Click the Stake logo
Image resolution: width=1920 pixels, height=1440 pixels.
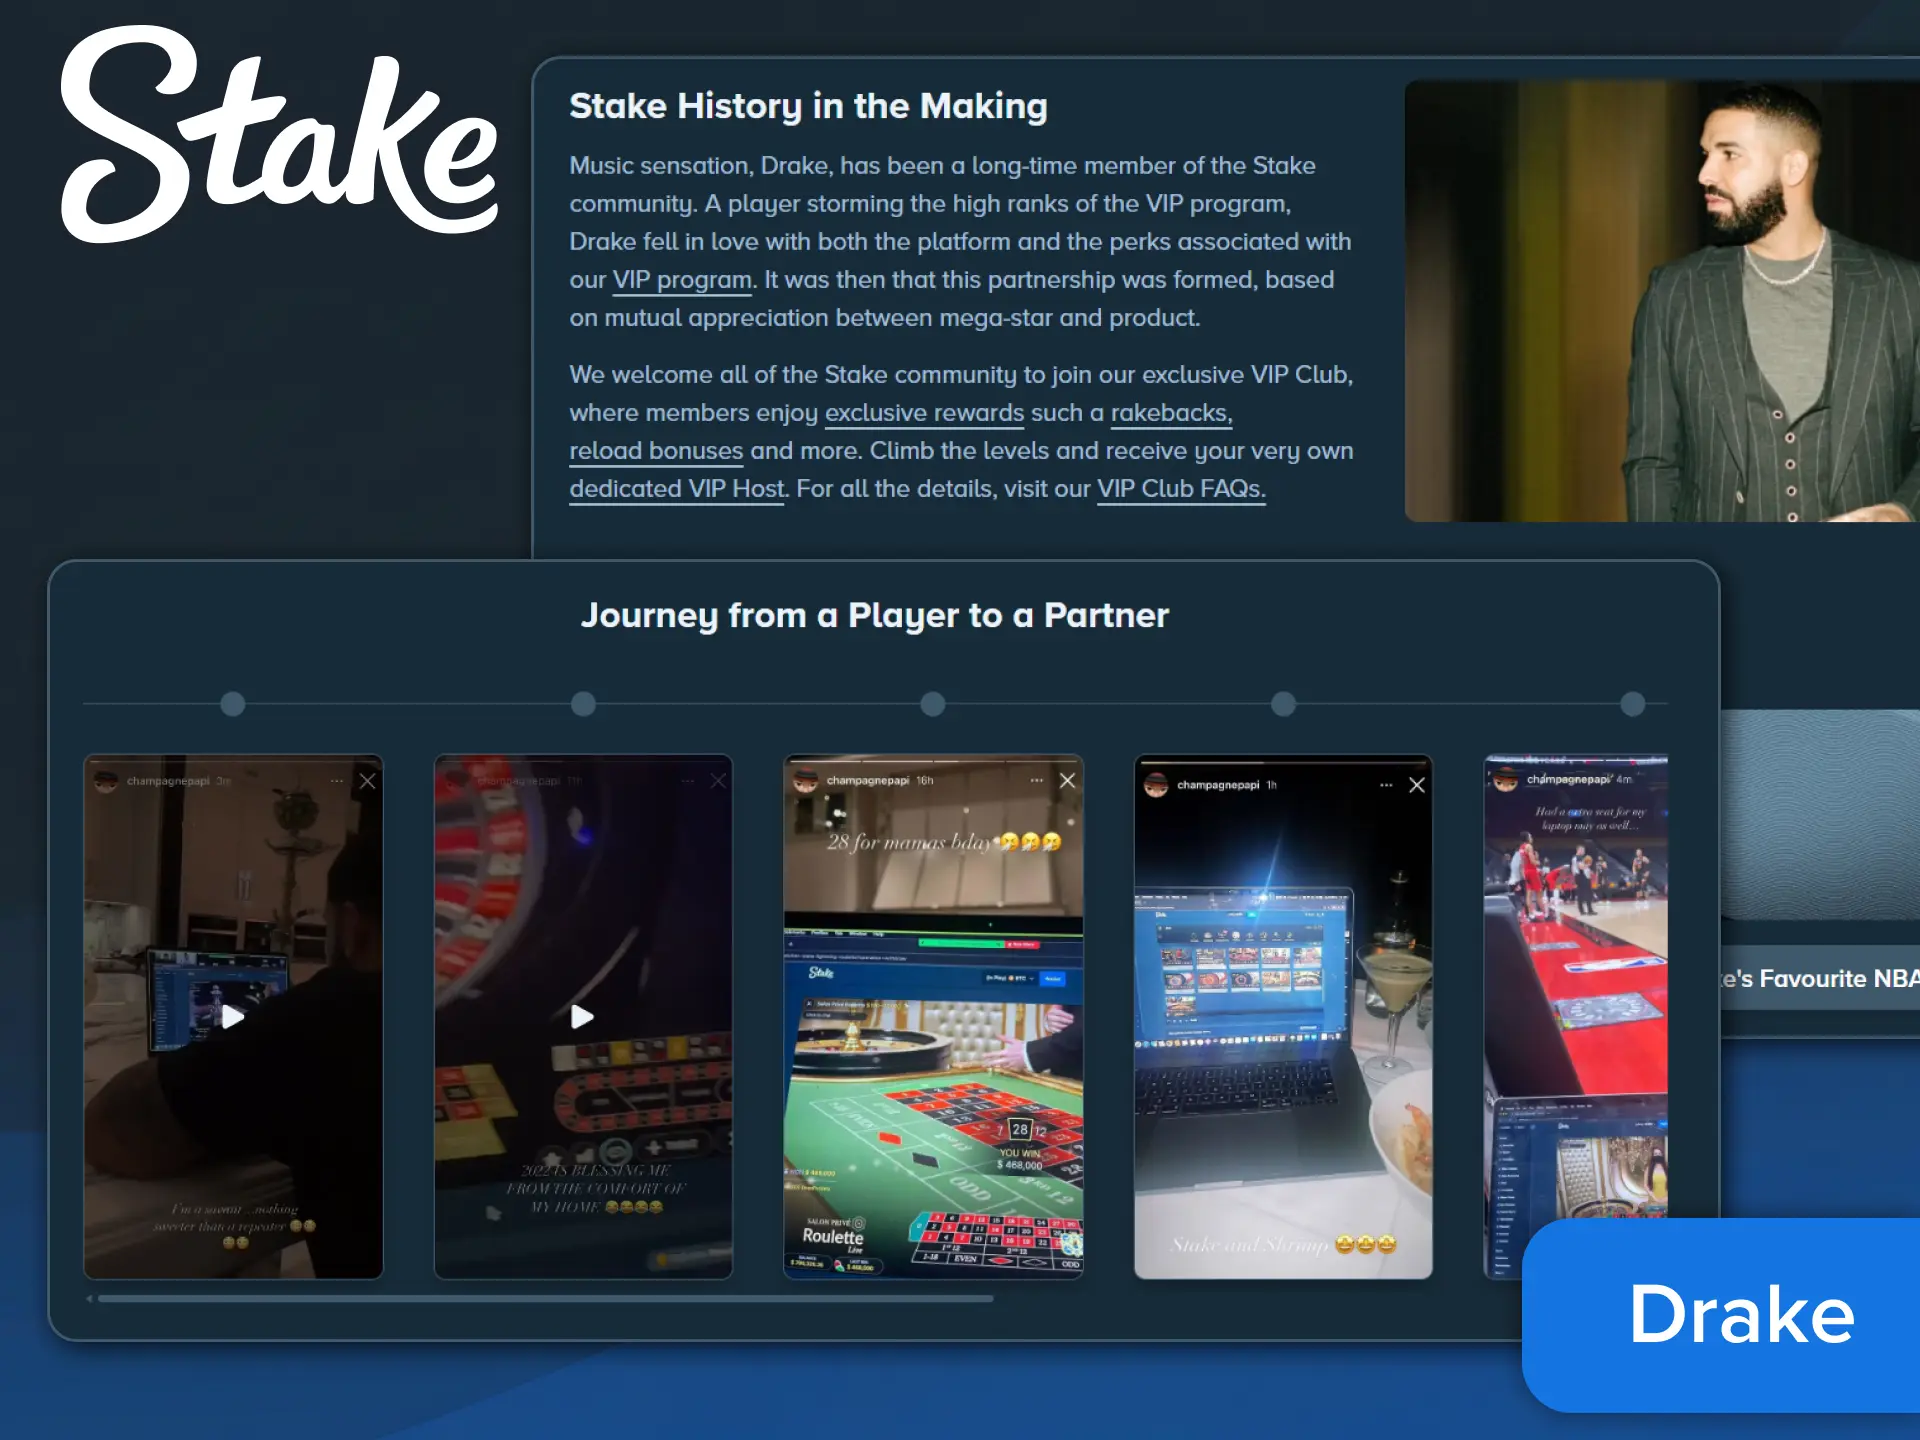[x=279, y=134]
